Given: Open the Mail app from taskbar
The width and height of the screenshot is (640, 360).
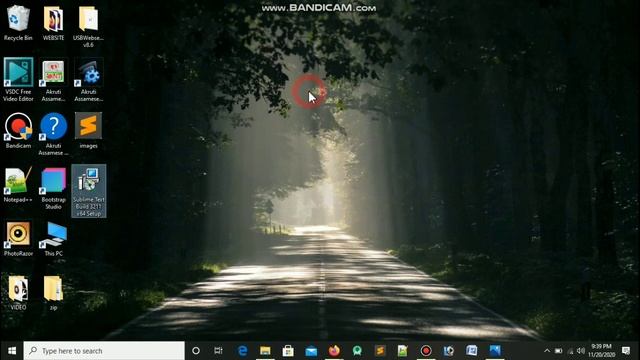Looking at the screenshot, I should click(311, 351).
